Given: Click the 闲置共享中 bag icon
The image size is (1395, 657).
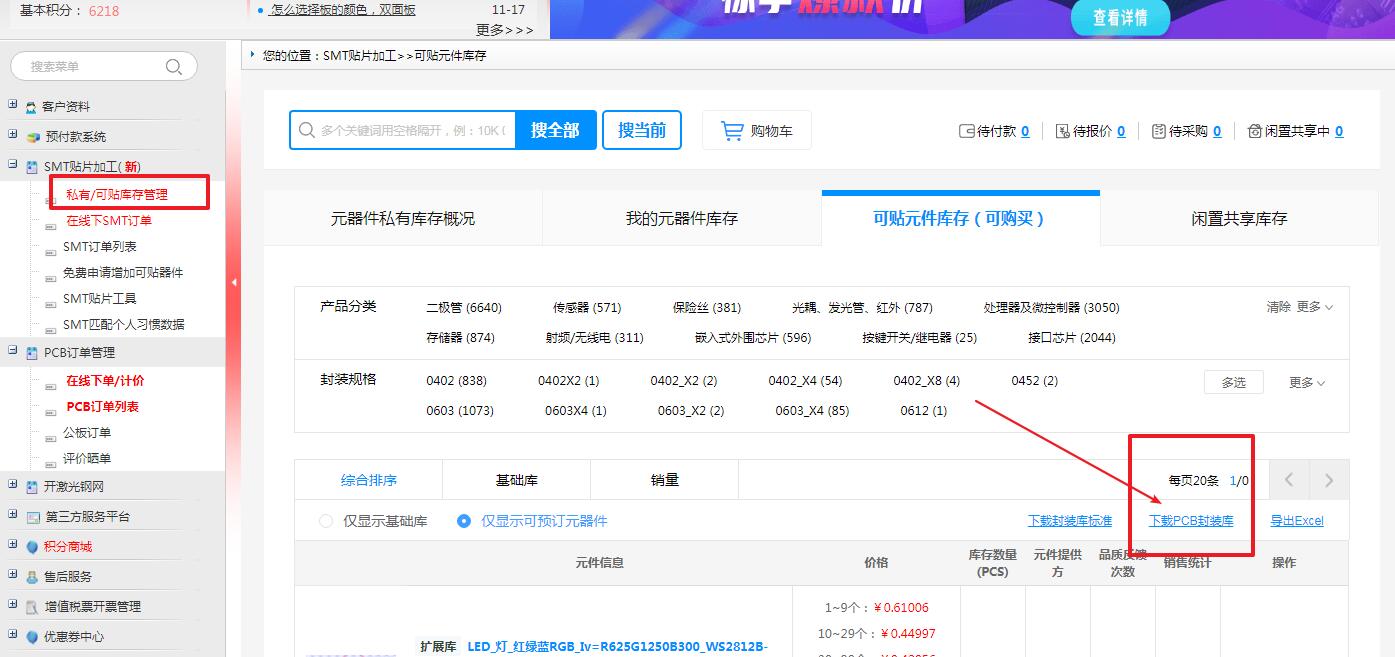Looking at the screenshot, I should point(1254,131).
